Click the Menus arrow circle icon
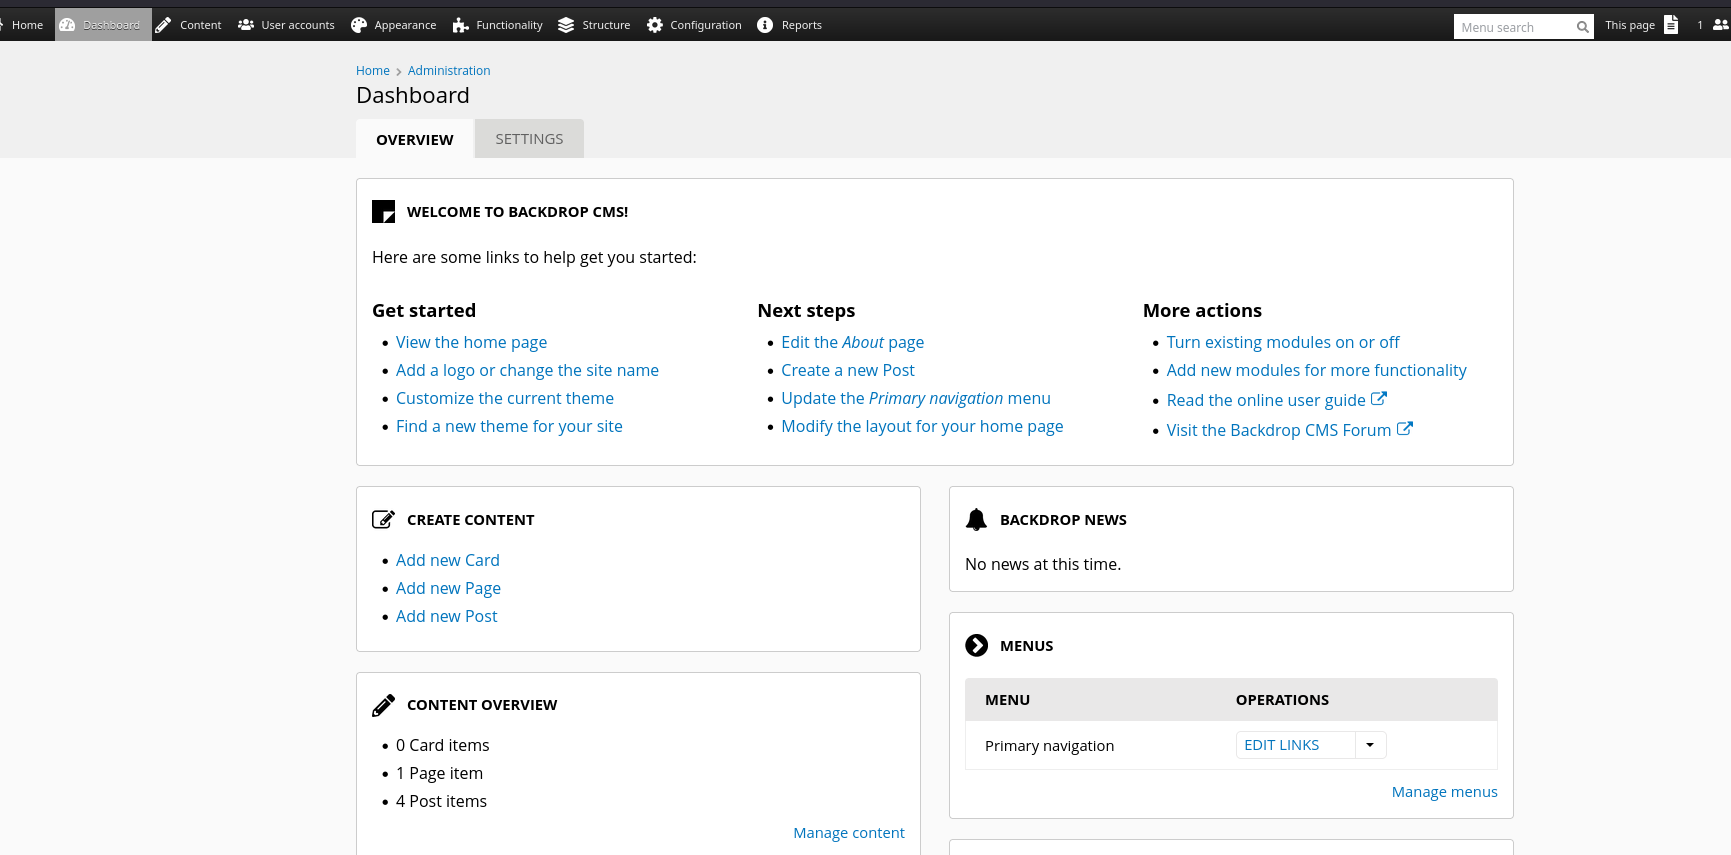 click(x=976, y=645)
